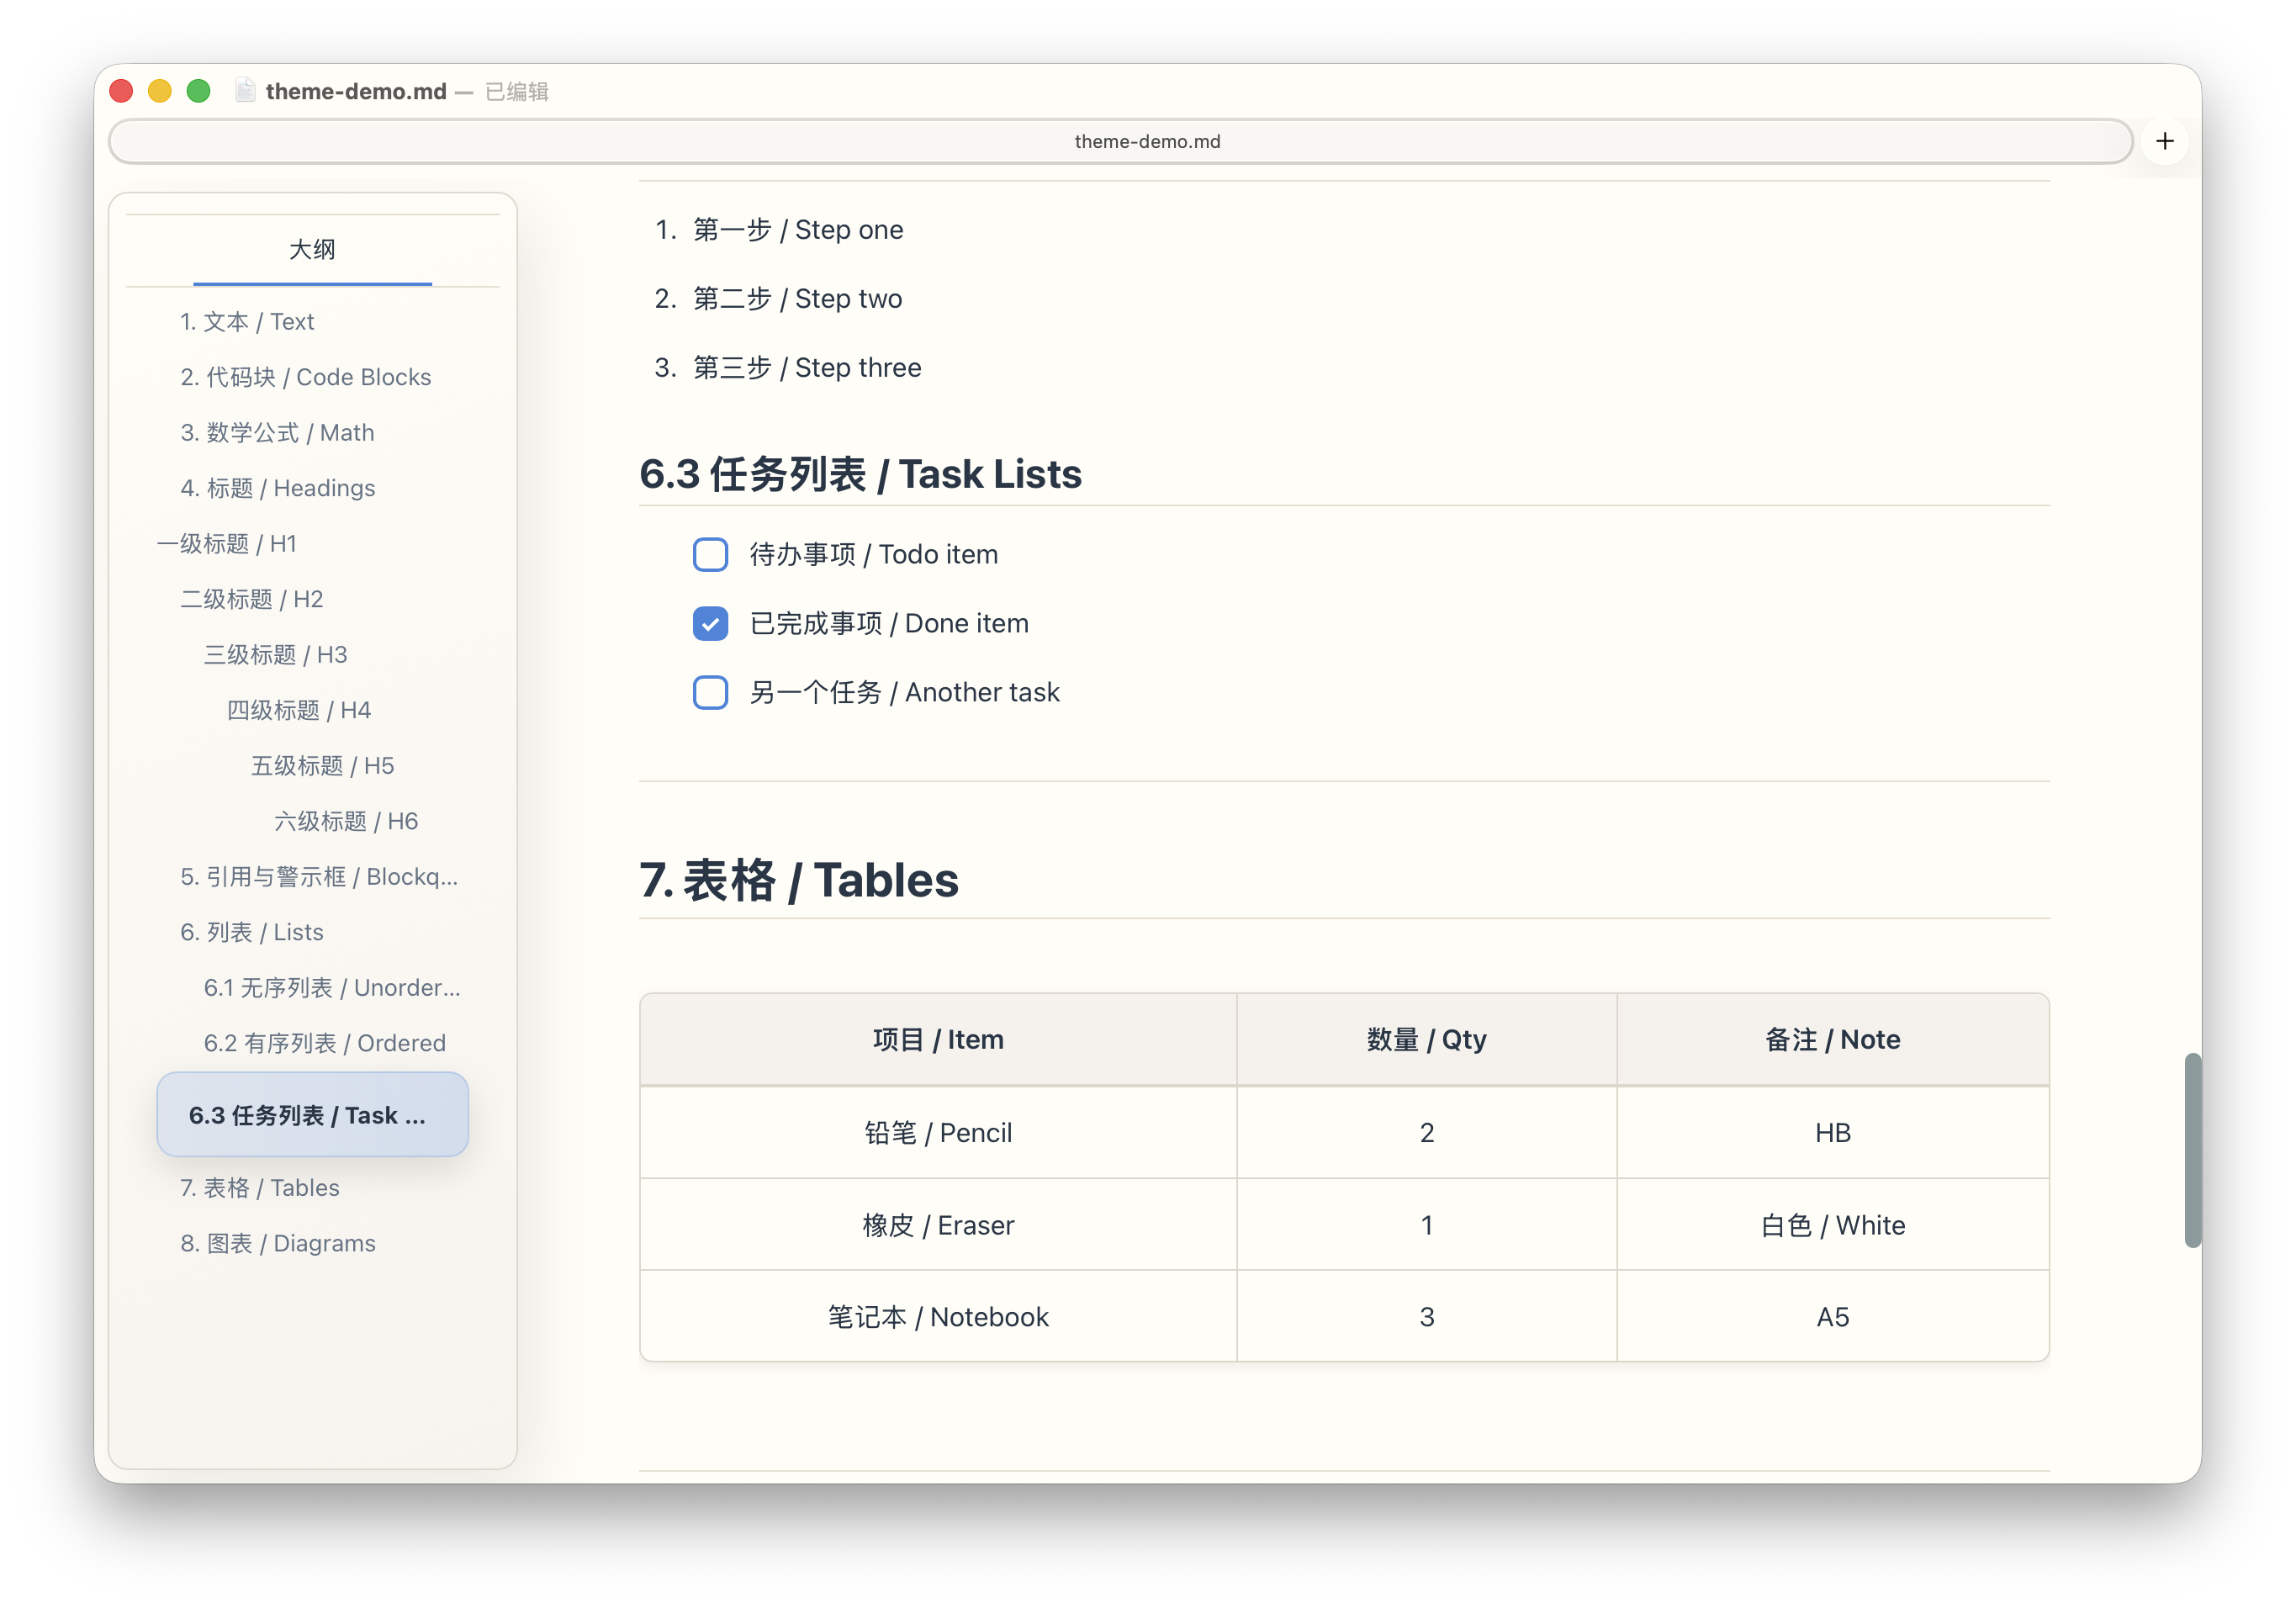Go to 1. 文本 / Text in outline
The image size is (2296, 1608).
[x=247, y=321]
